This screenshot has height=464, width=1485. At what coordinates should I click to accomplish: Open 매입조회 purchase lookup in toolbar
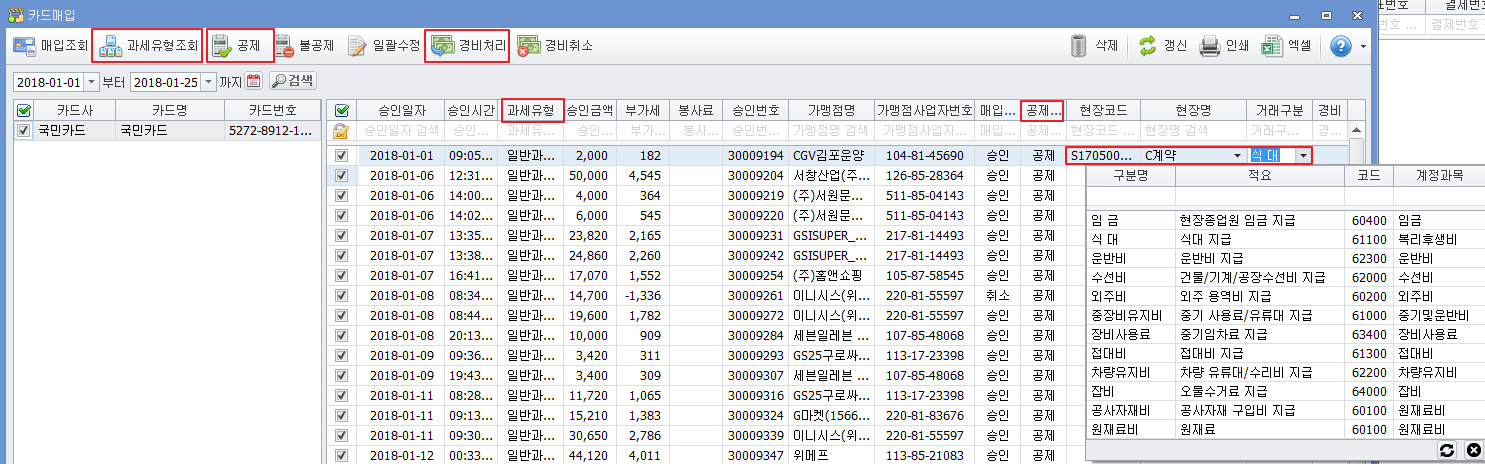(52, 46)
